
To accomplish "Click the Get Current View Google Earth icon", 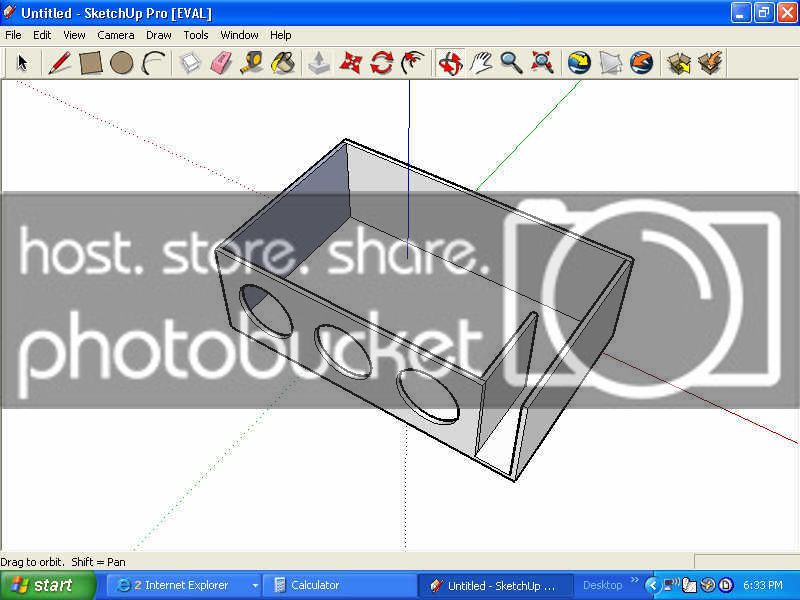I will (x=579, y=63).
